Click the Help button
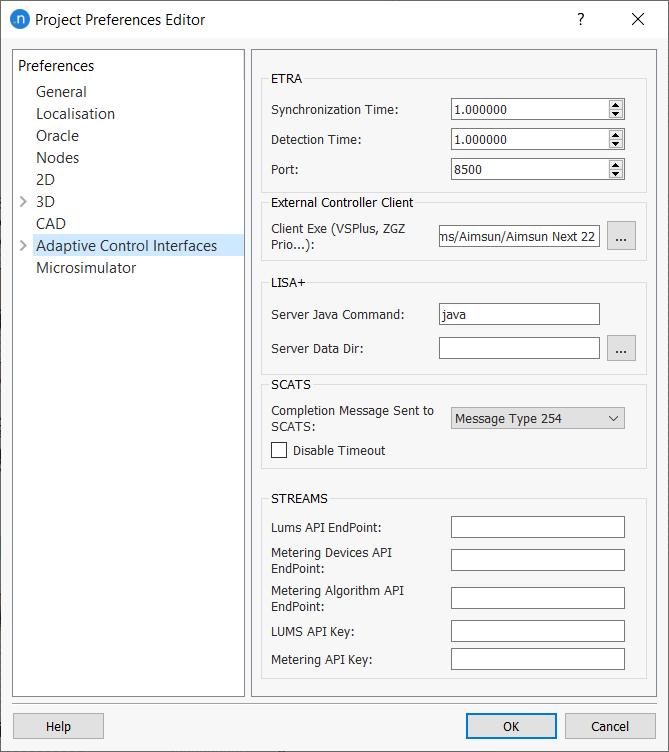 59,726
